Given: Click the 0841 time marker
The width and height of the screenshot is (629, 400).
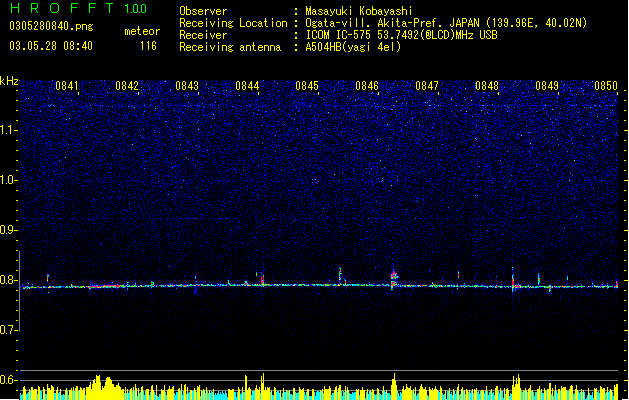Looking at the screenshot, I should click(x=67, y=86).
